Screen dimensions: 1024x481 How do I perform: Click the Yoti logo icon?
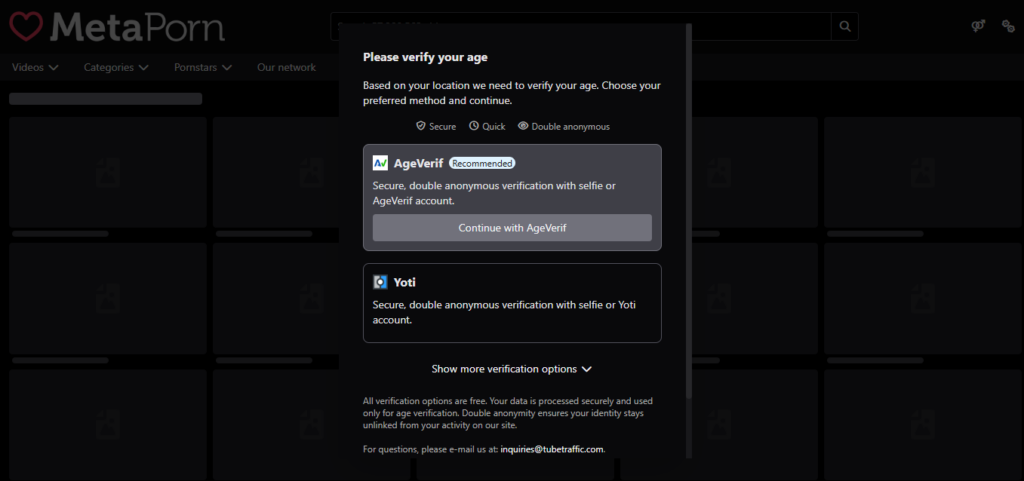[x=380, y=282]
